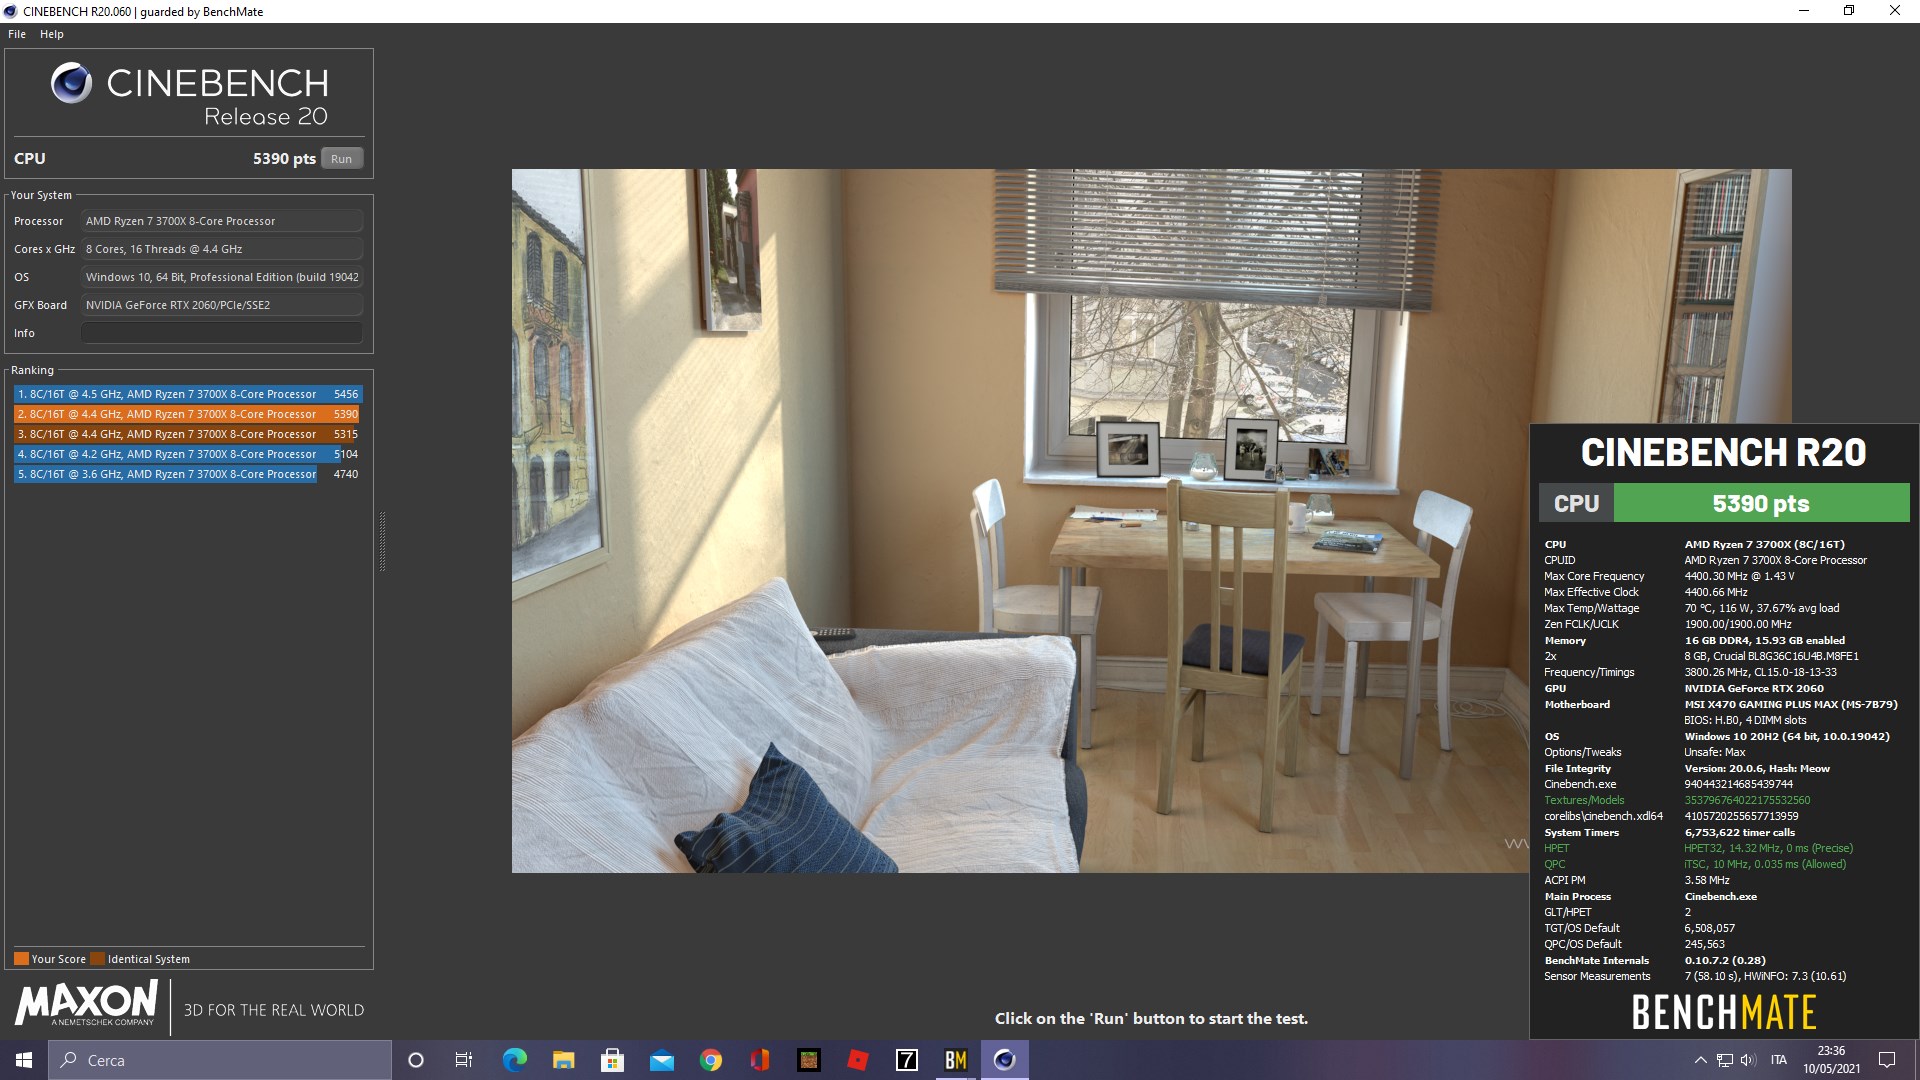The image size is (1920, 1080).
Task: Open Windows notification center icon
Action: (x=1887, y=1060)
